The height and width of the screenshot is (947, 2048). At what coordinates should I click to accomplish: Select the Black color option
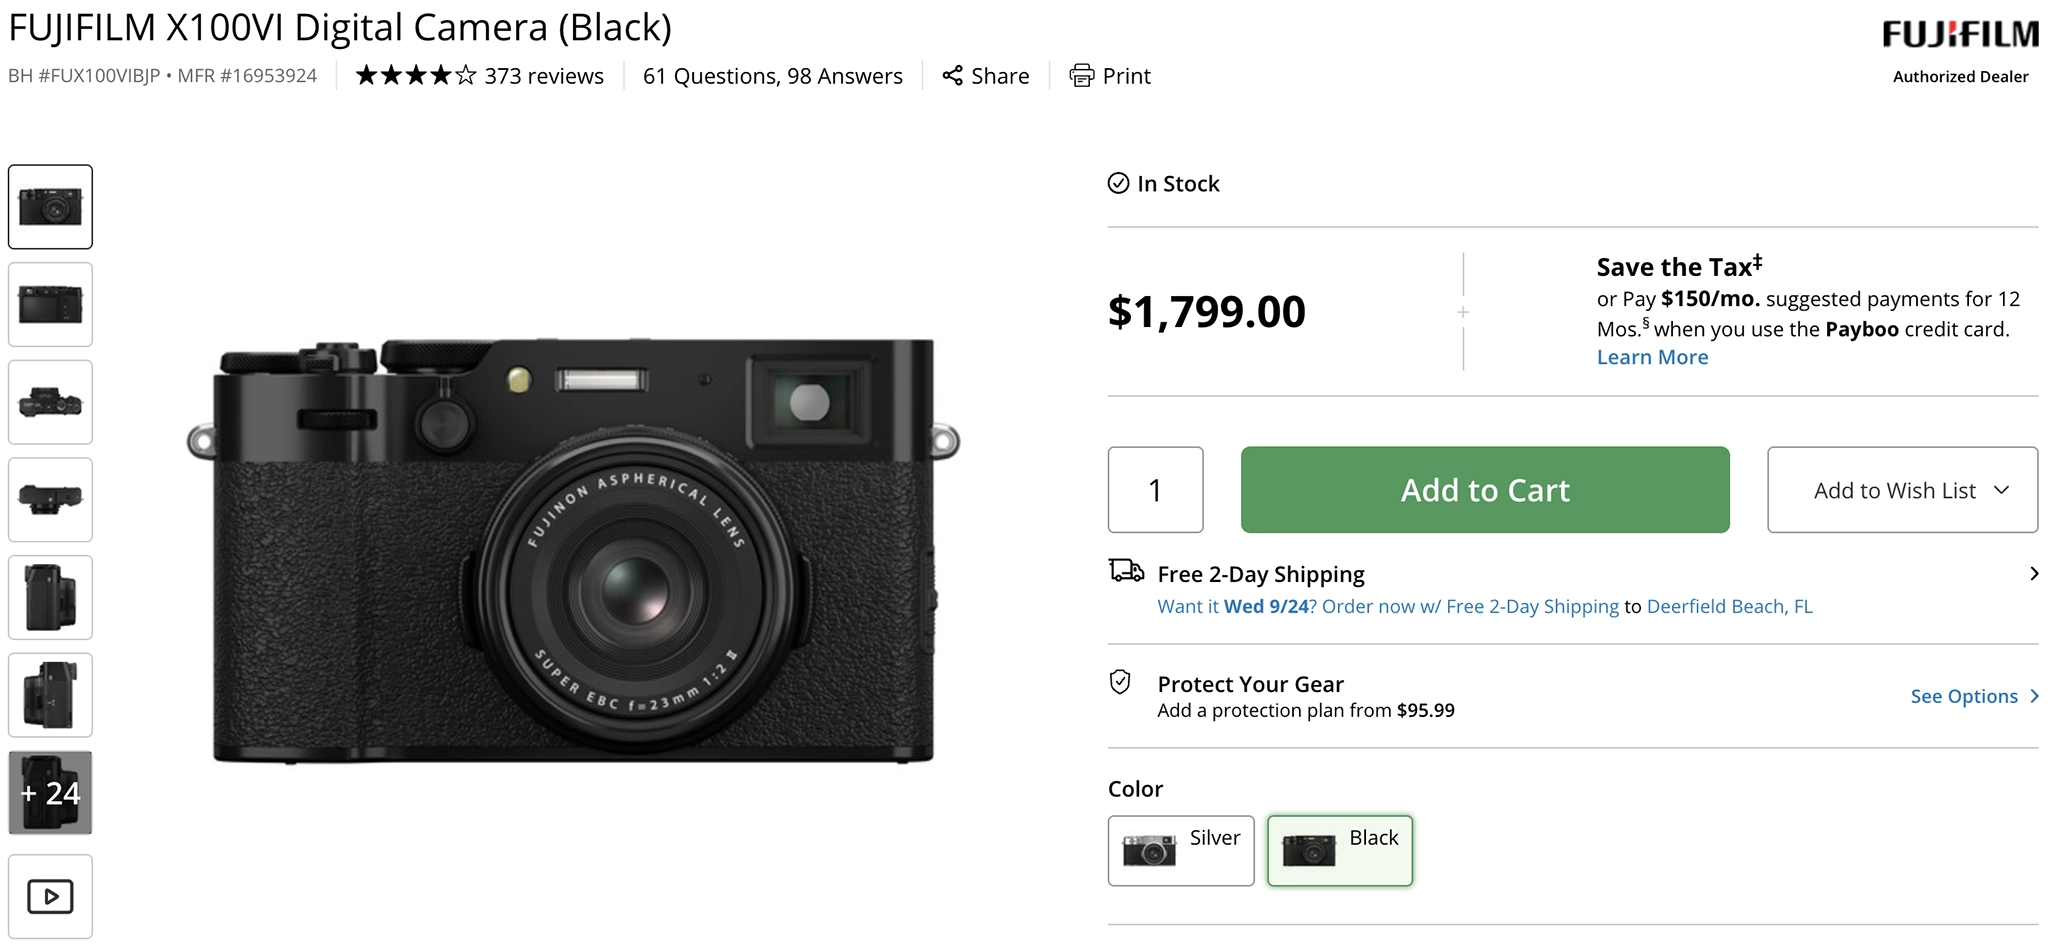click(x=1339, y=850)
